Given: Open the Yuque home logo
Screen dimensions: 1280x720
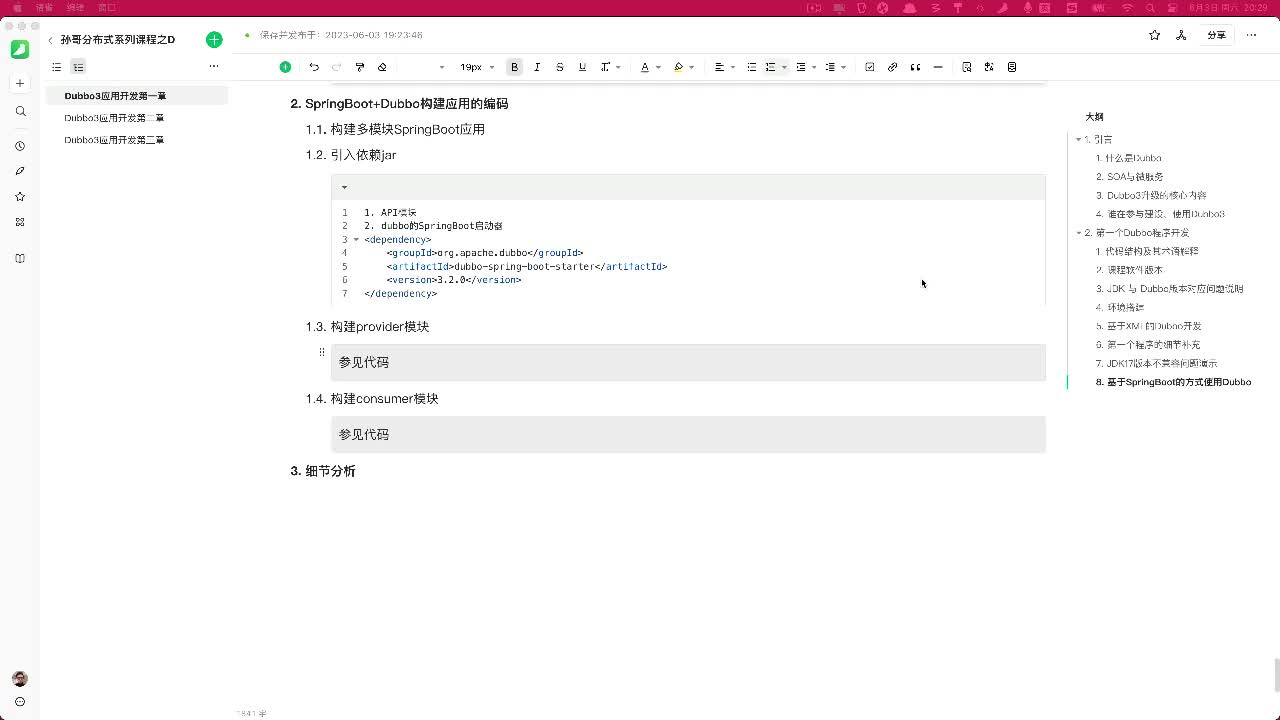Looking at the screenshot, I should (x=20, y=49).
